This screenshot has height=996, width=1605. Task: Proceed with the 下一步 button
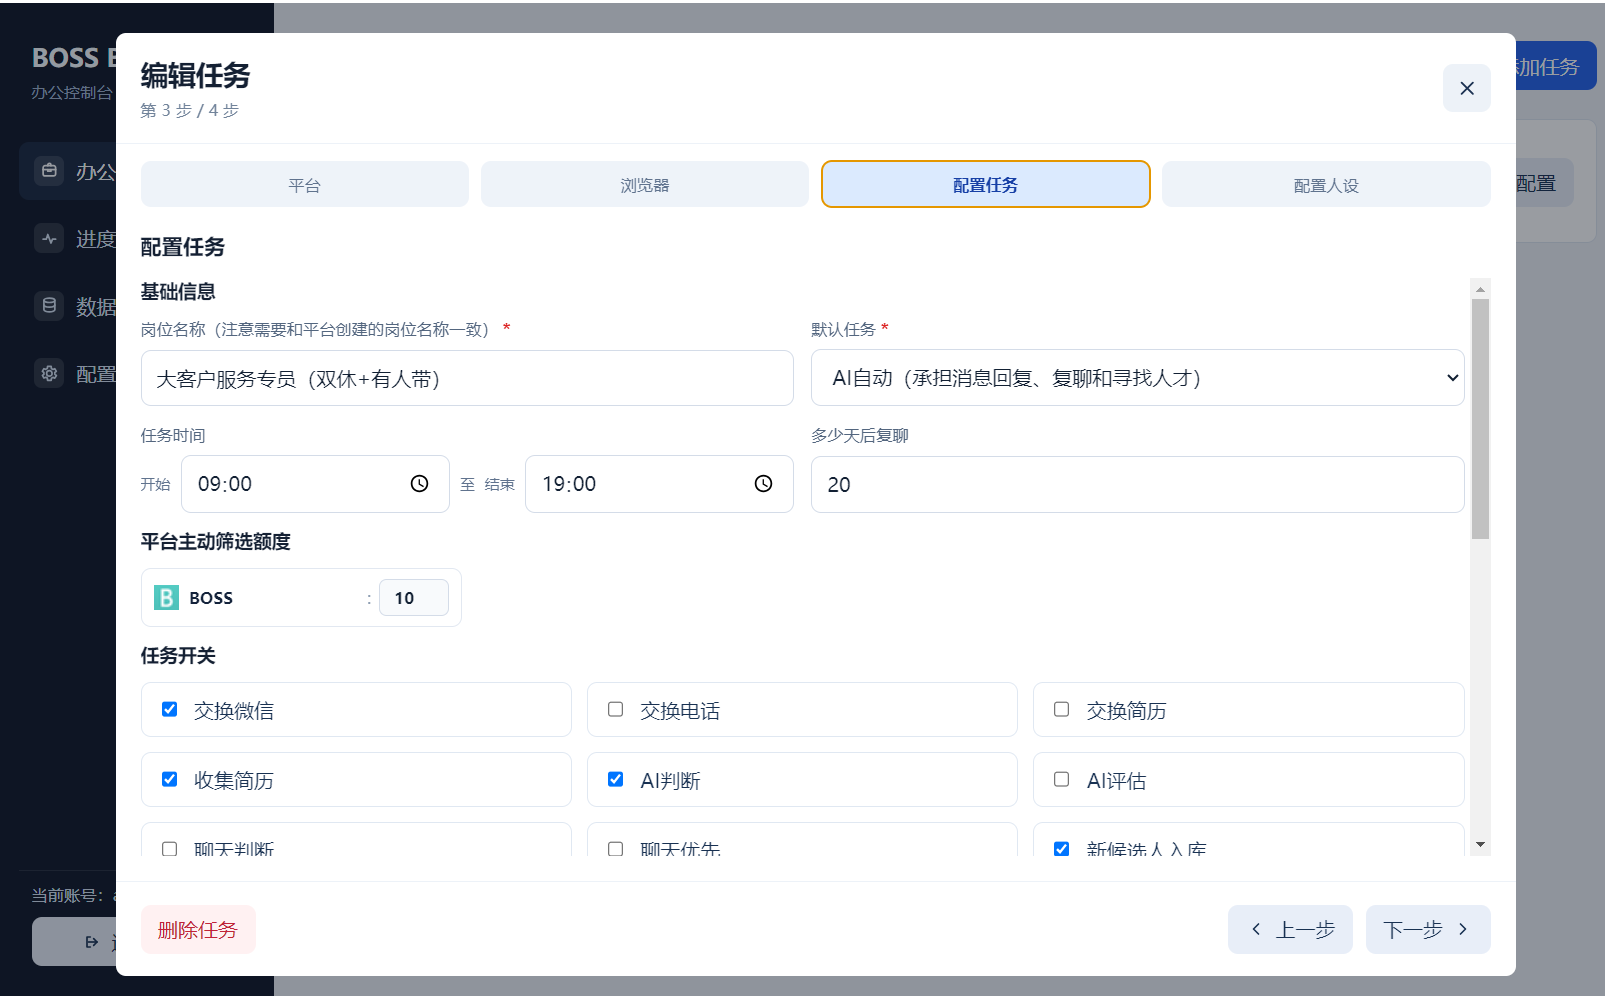1428,930
